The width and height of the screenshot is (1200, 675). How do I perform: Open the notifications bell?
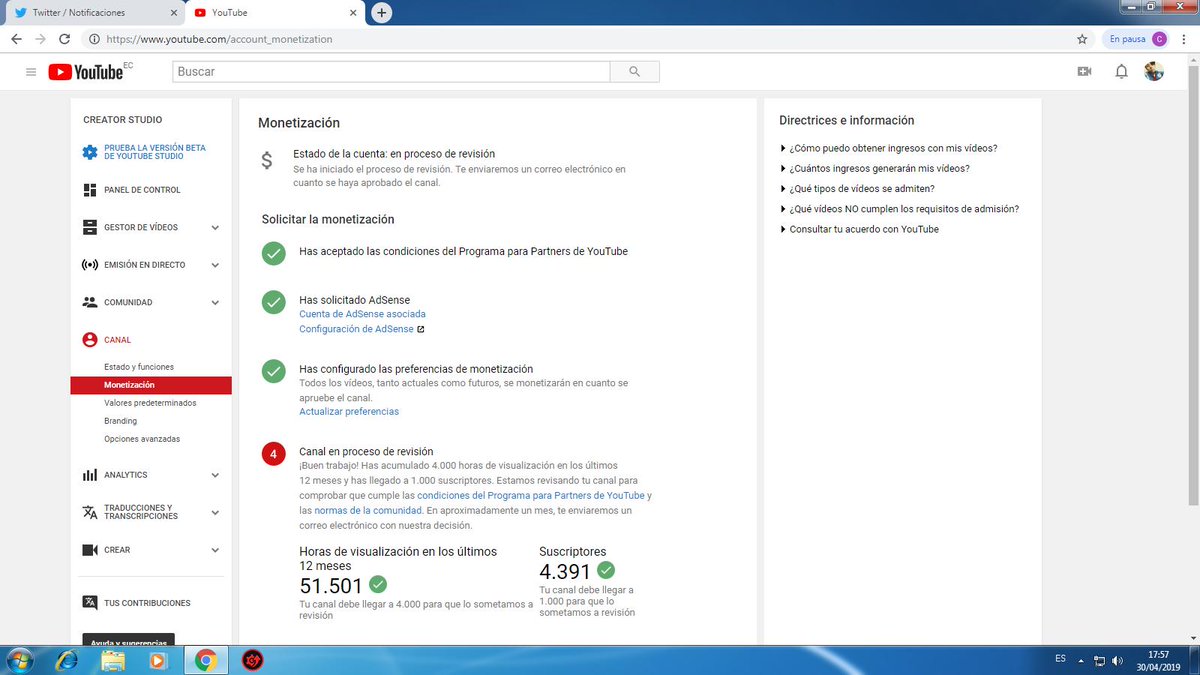tap(1122, 72)
